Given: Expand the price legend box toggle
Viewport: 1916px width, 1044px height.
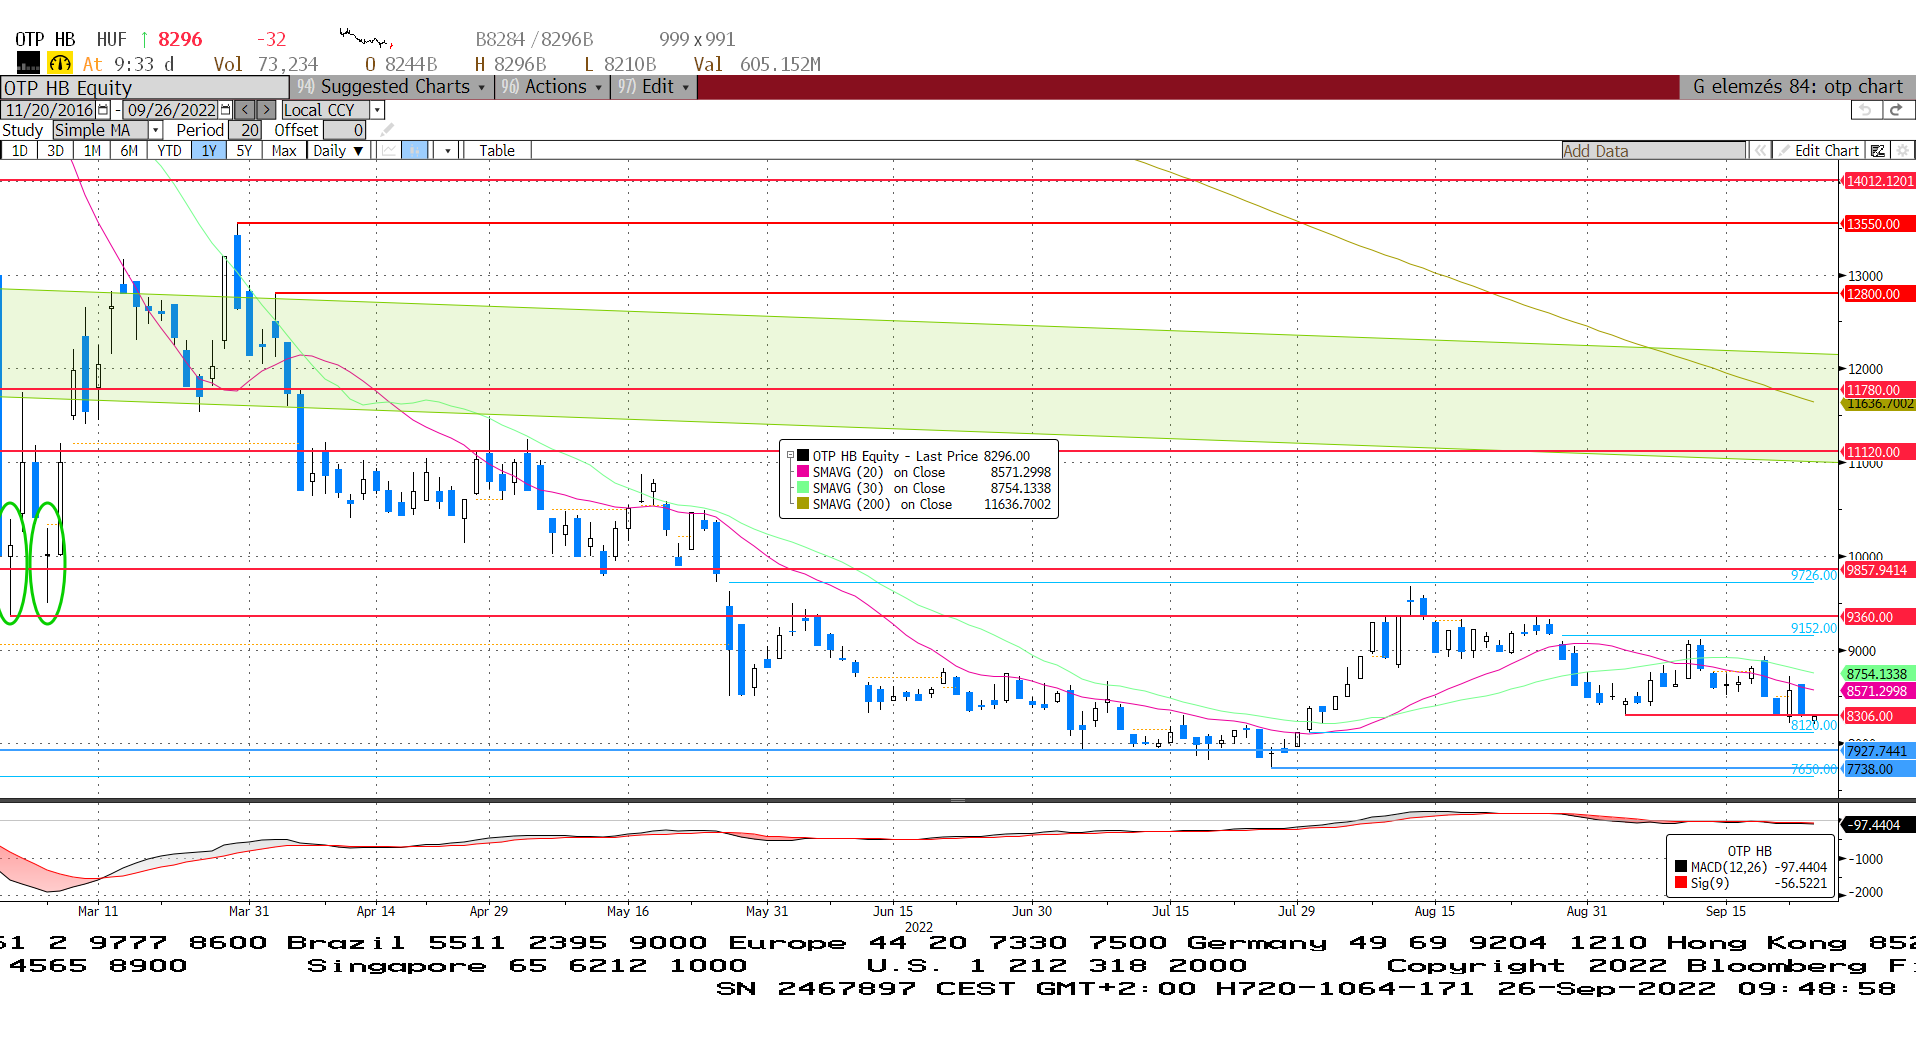Looking at the screenshot, I should 790,456.
